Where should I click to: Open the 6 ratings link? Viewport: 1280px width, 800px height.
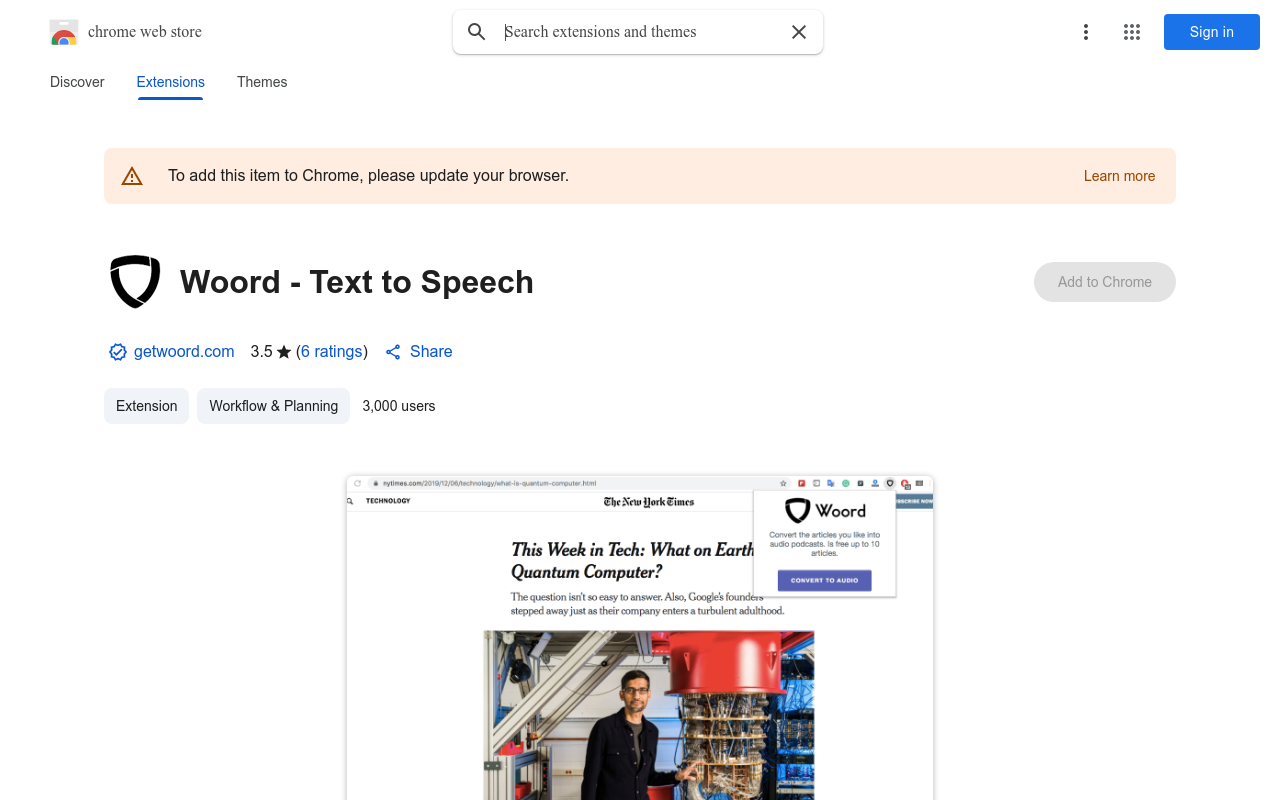332,352
